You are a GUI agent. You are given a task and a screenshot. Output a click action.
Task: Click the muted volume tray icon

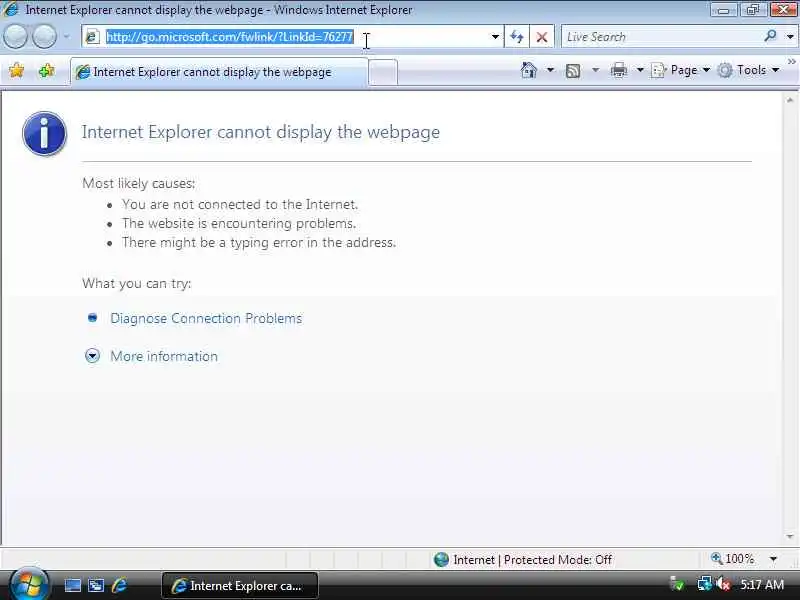tap(723, 584)
